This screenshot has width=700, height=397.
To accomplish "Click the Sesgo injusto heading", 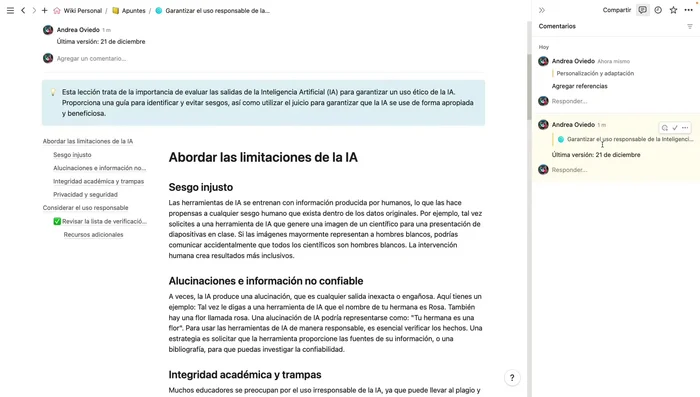I will [x=200, y=187].
